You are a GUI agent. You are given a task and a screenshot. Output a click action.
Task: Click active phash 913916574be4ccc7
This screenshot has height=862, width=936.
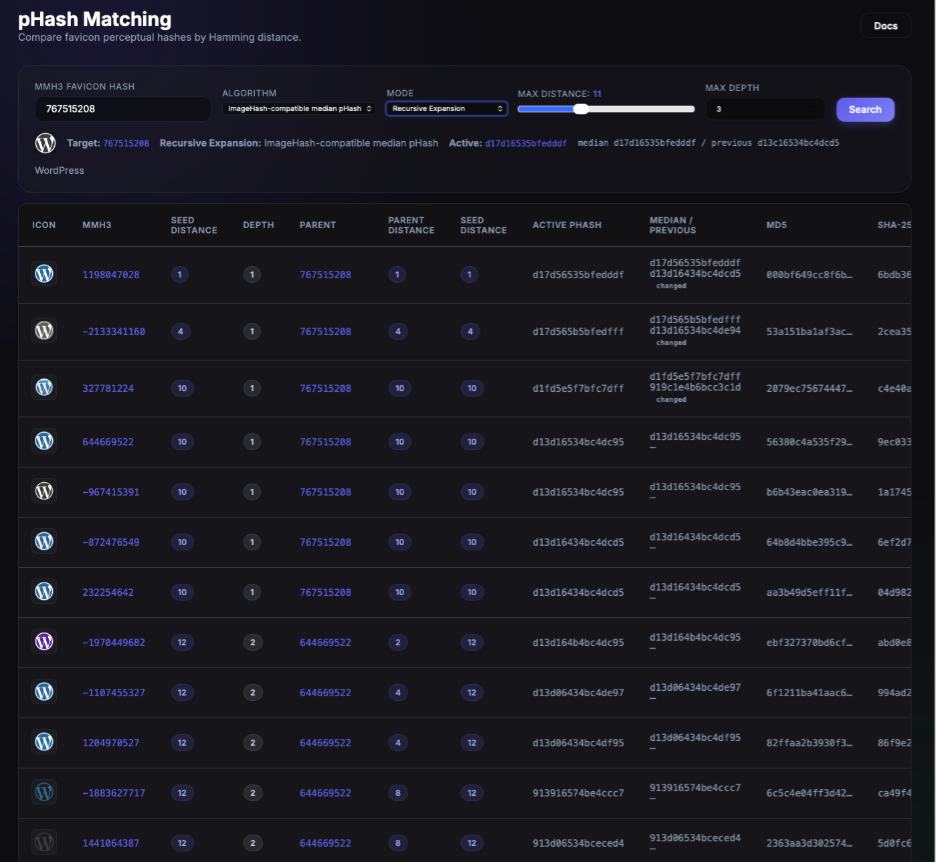tap(578, 793)
